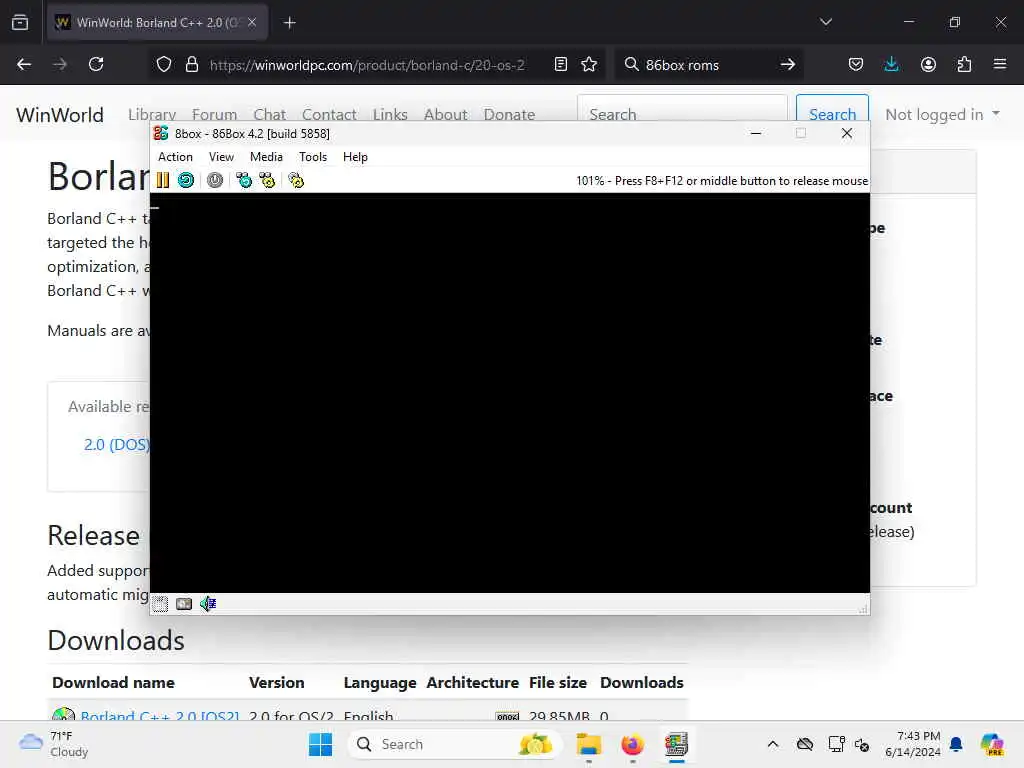This screenshot has height=768, width=1024.
Task: Send Ctrl+Alt+Esc via 86Box toolbar
Action: pyautogui.click(x=267, y=180)
